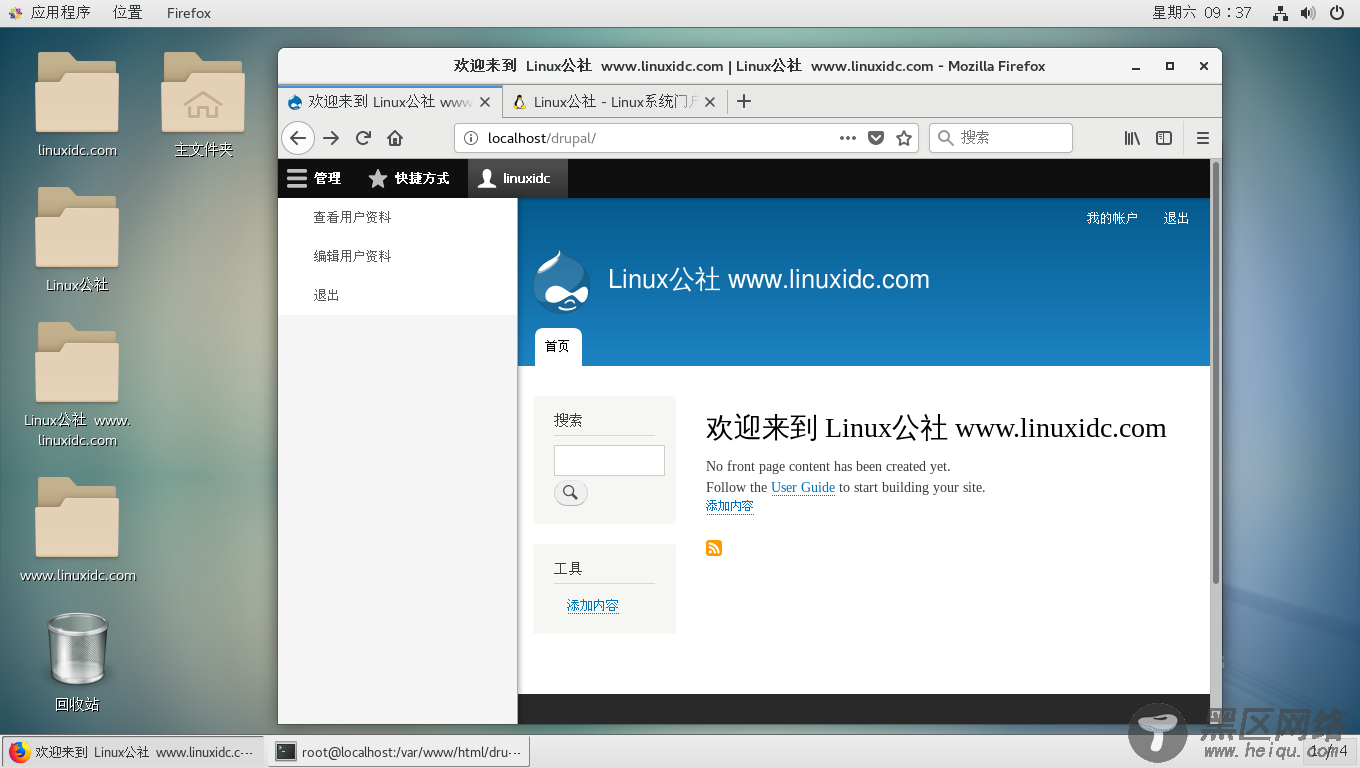Click 退出 link in site header
1360x768 pixels.
point(1176,218)
